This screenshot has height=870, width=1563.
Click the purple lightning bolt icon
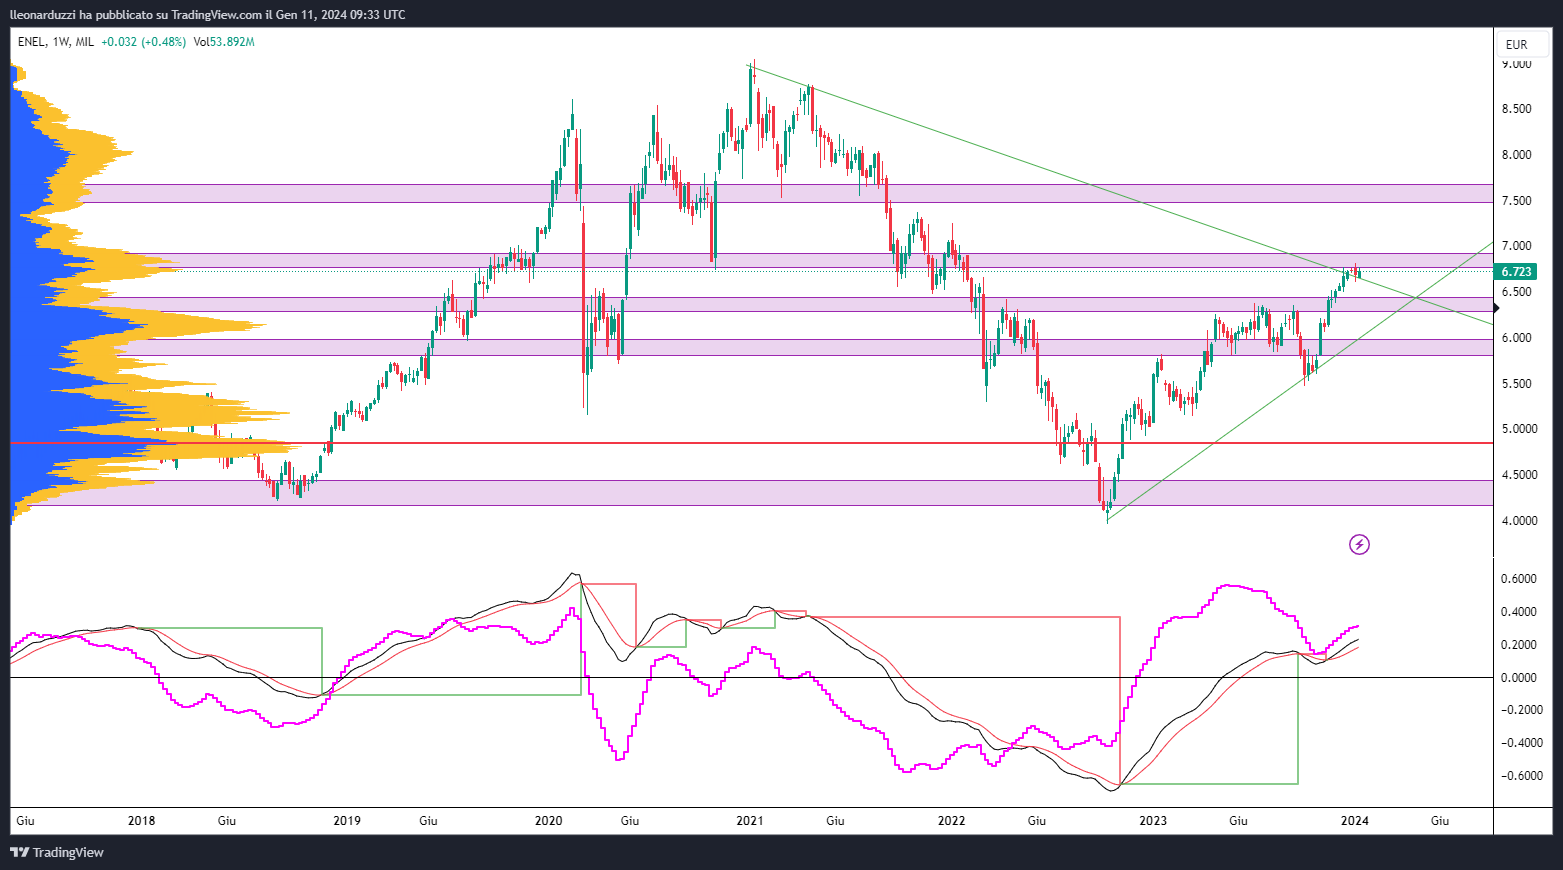coord(1359,544)
